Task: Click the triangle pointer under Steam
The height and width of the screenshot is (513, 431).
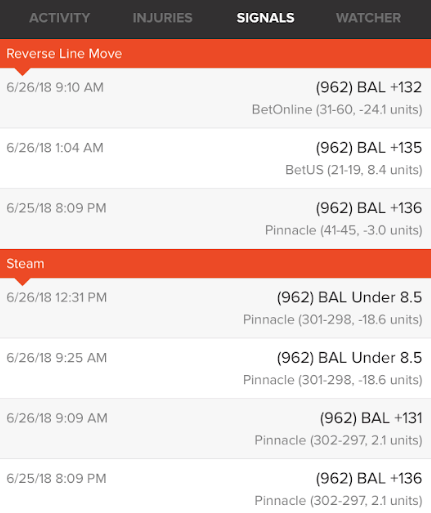Action: [22, 282]
